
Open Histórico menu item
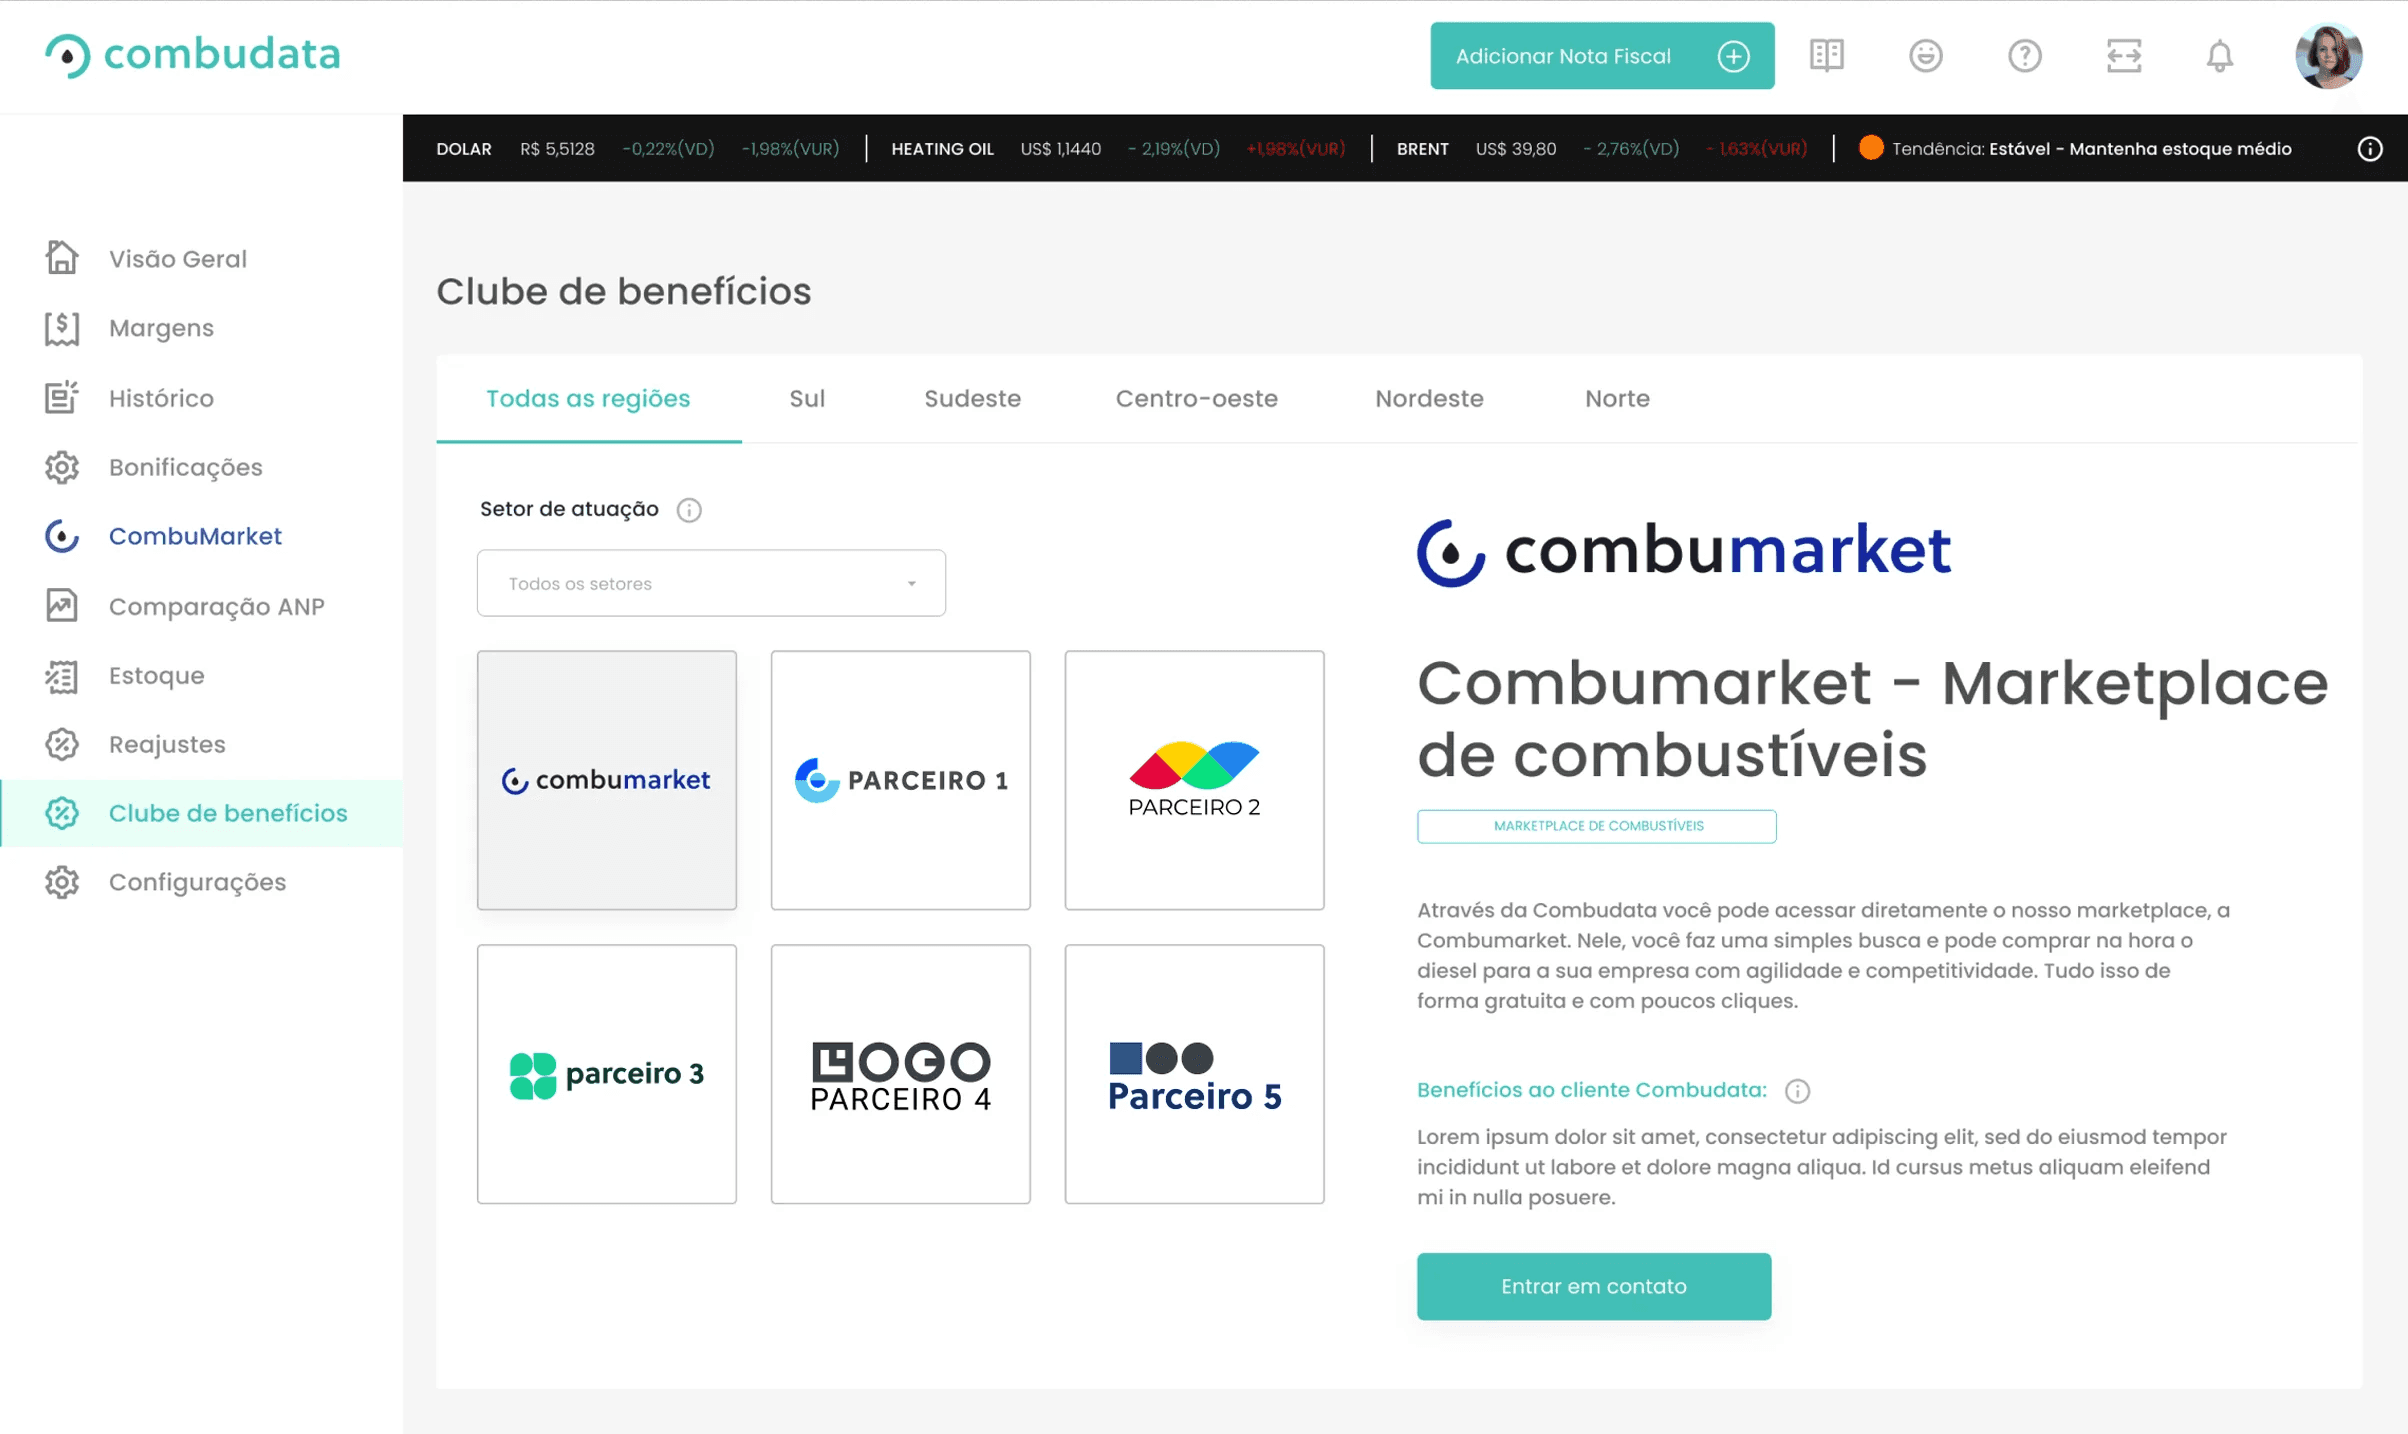[x=160, y=397]
